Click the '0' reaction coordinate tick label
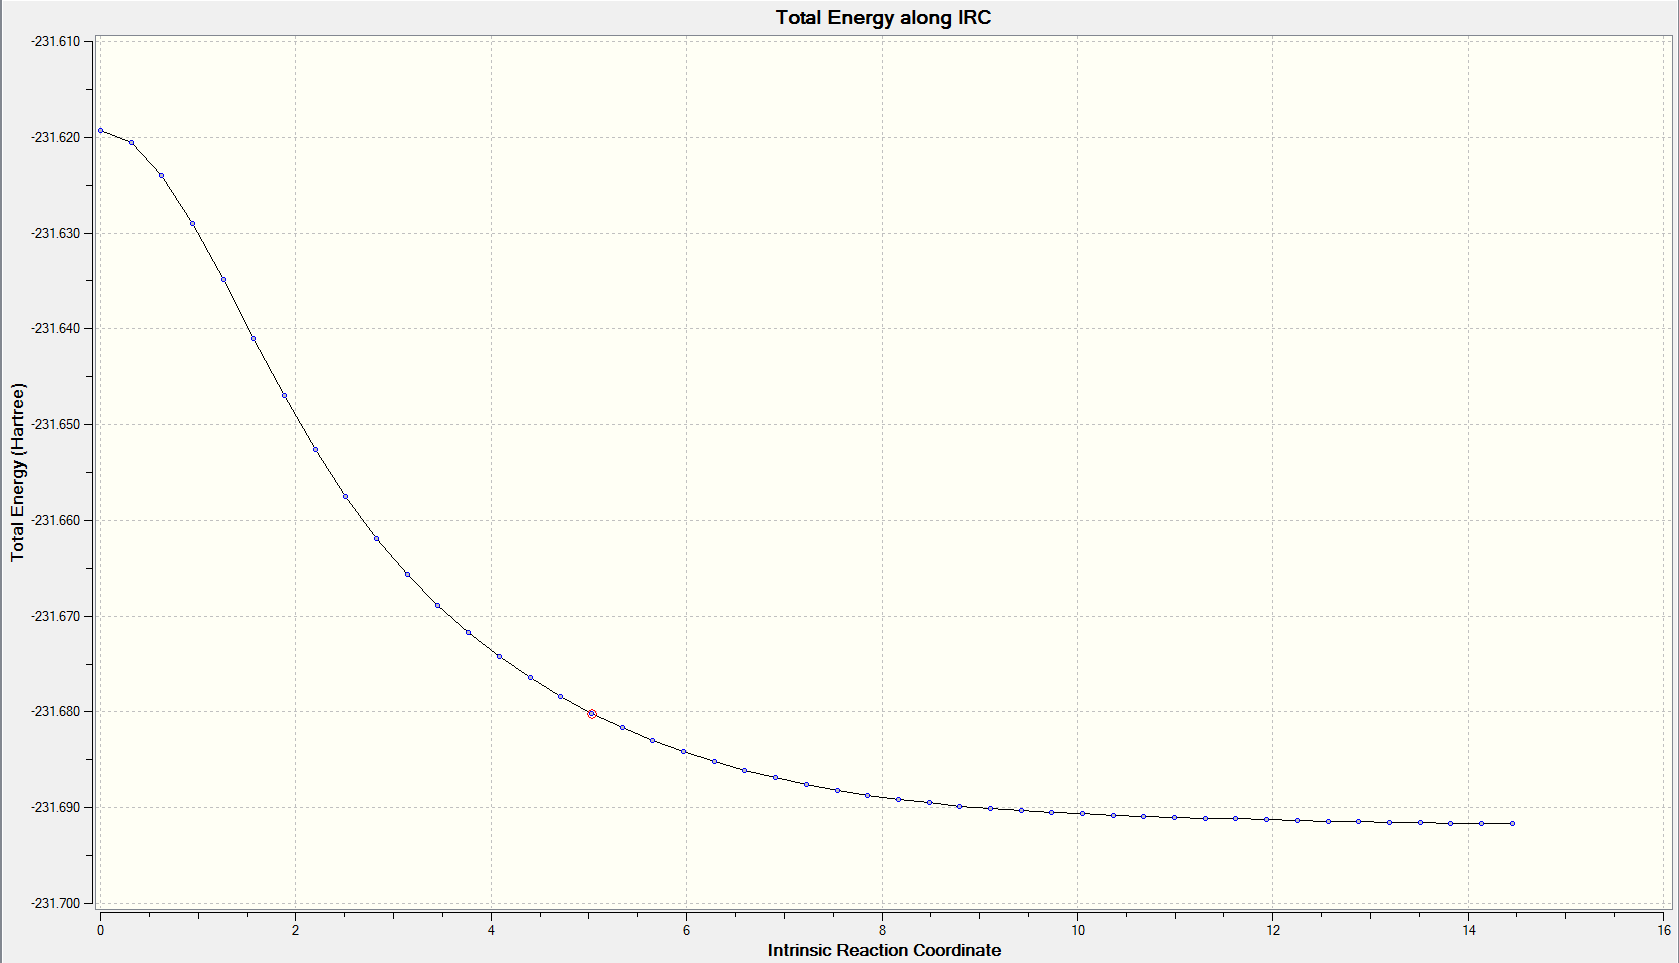The height and width of the screenshot is (963, 1679). pyautogui.click(x=100, y=930)
